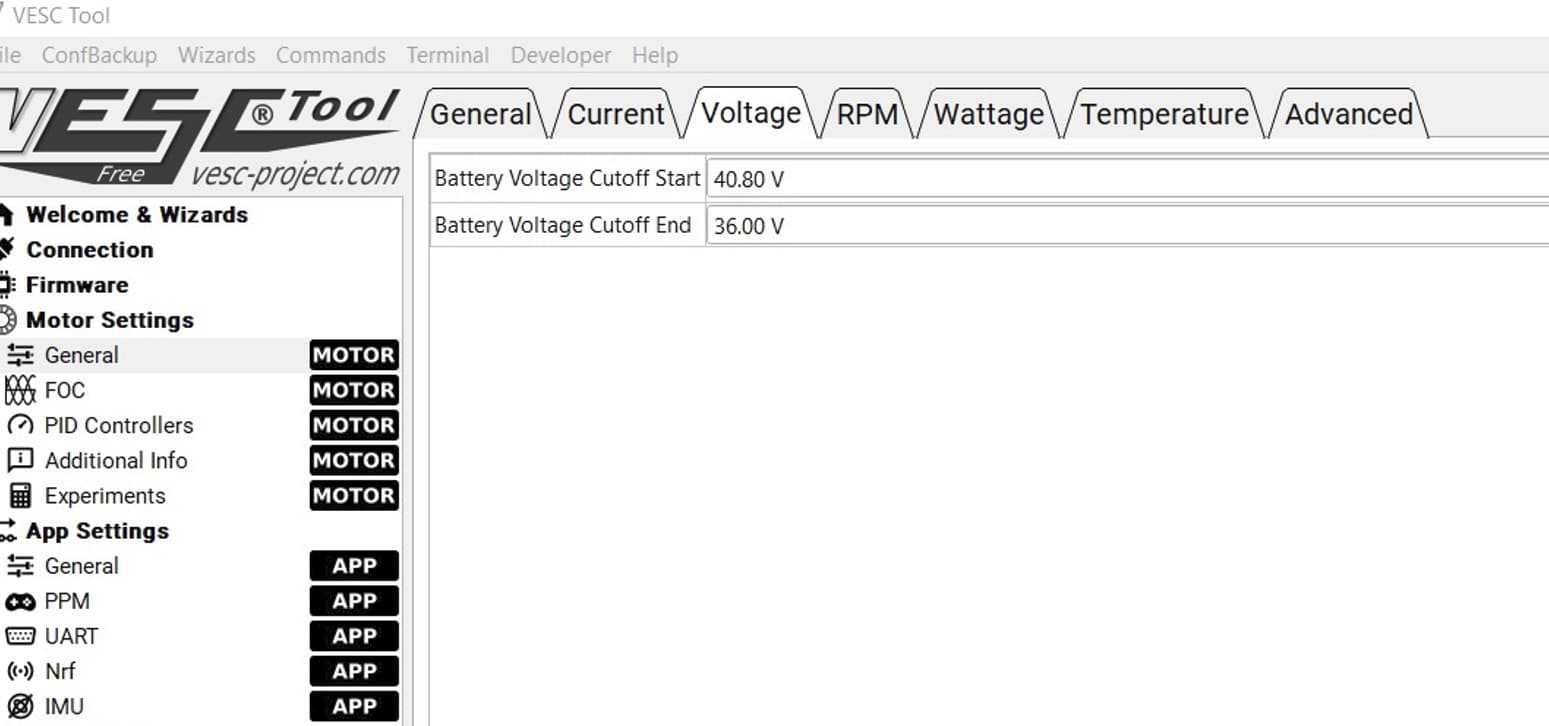Viewport: 1549px width, 726px height.
Task: Open the Firmware page
Action: (77, 284)
